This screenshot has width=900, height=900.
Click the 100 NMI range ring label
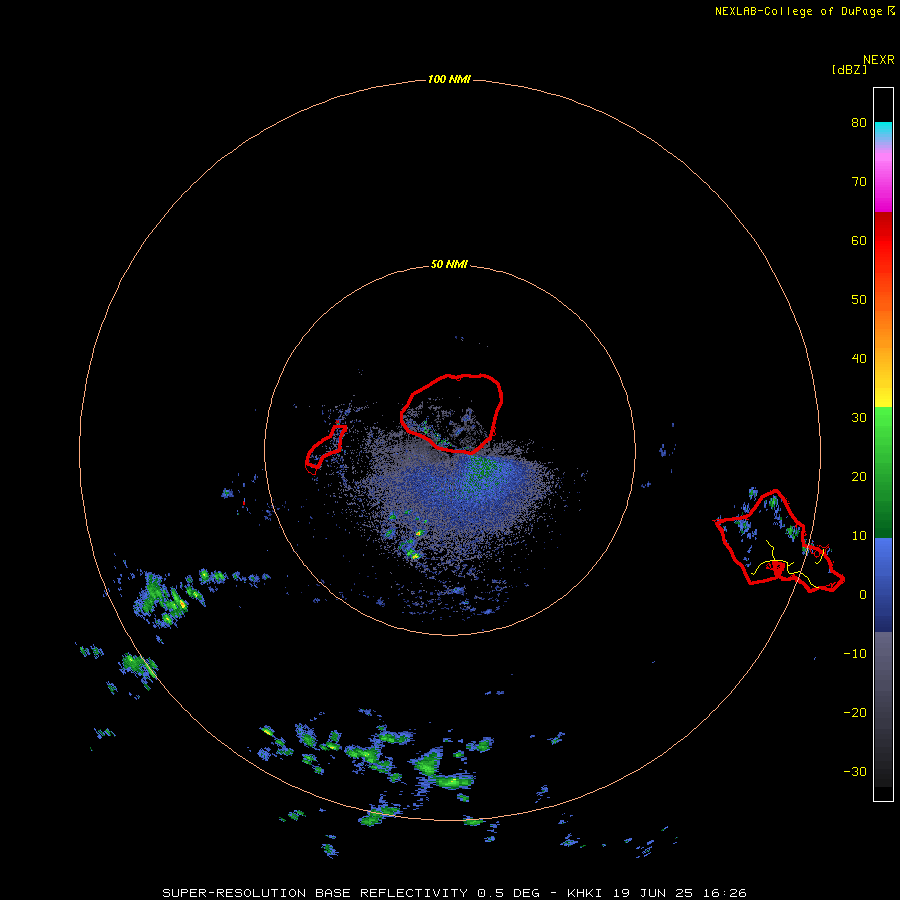[x=449, y=79]
